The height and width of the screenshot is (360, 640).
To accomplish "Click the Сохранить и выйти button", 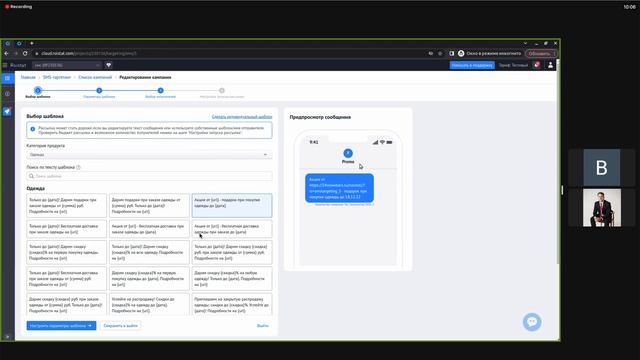I will 120,326.
